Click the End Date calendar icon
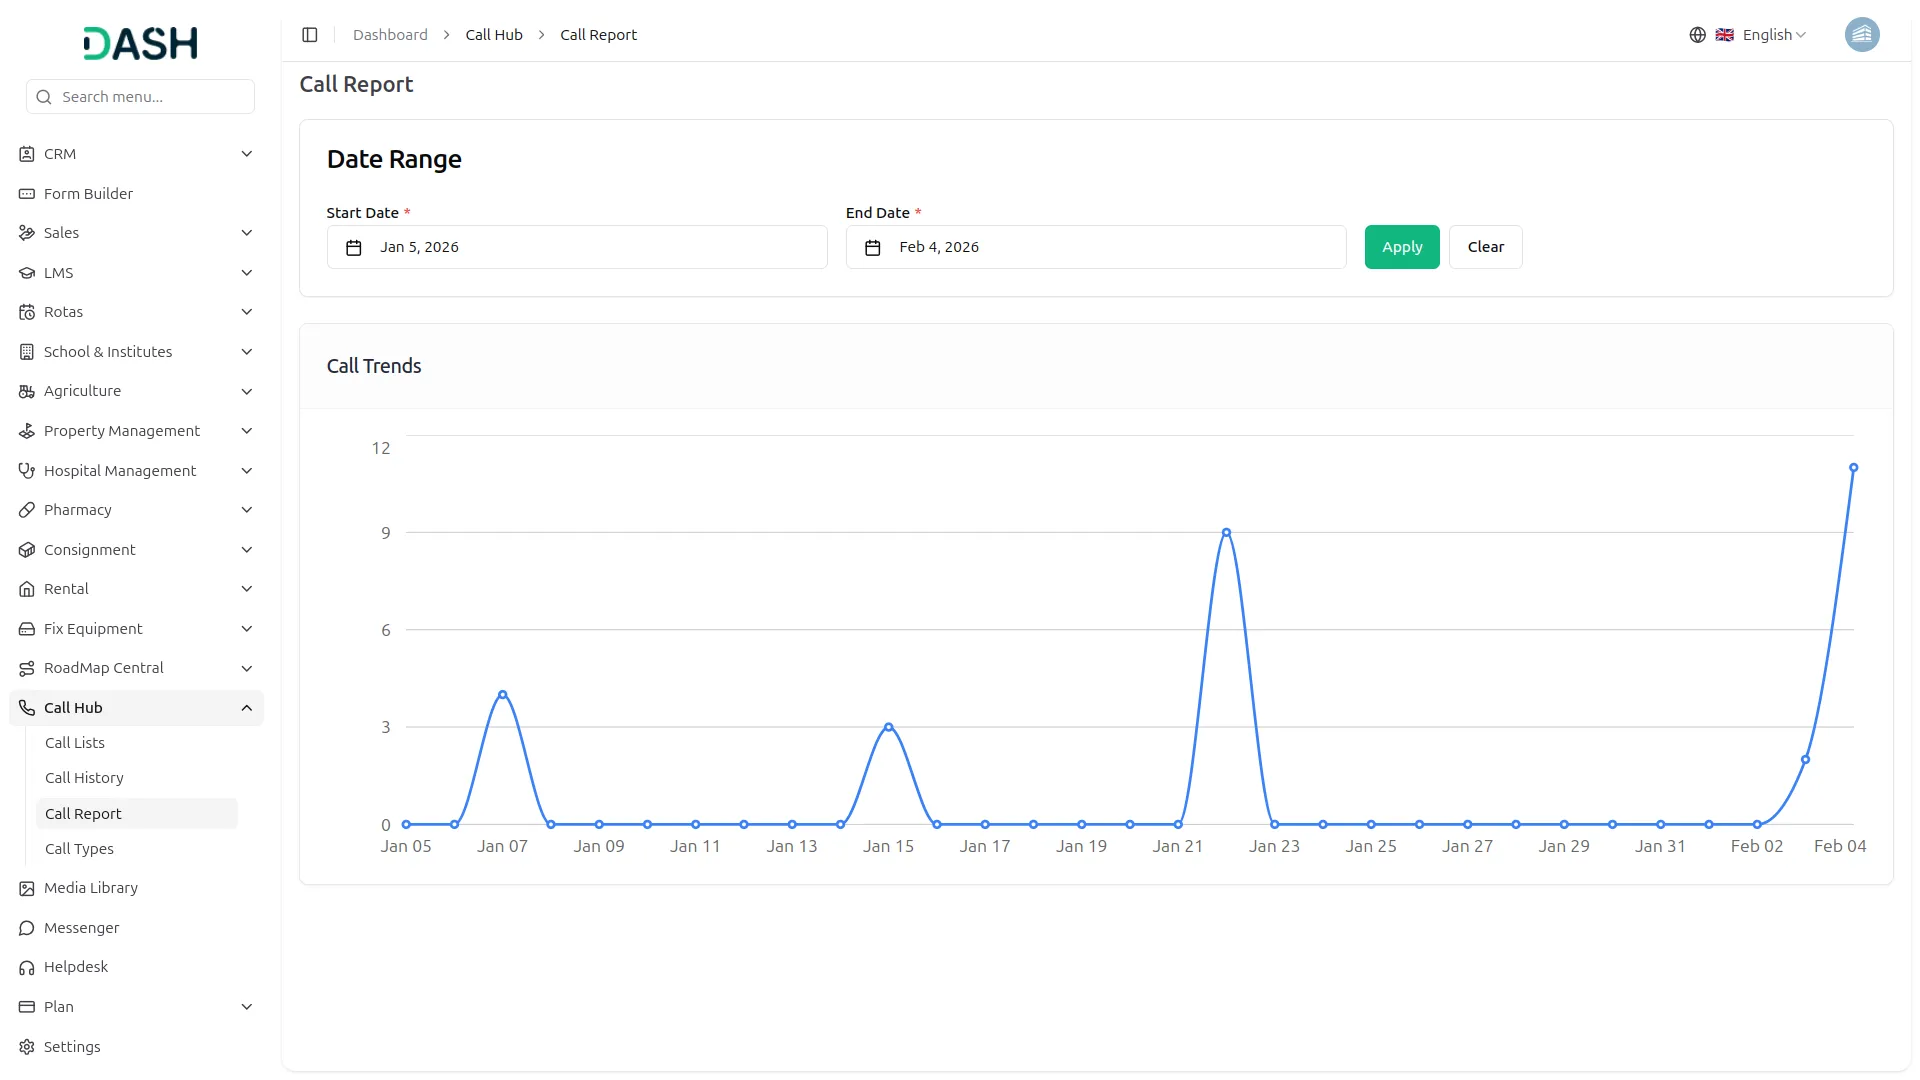This screenshot has width=1920, height=1080. 872,248
